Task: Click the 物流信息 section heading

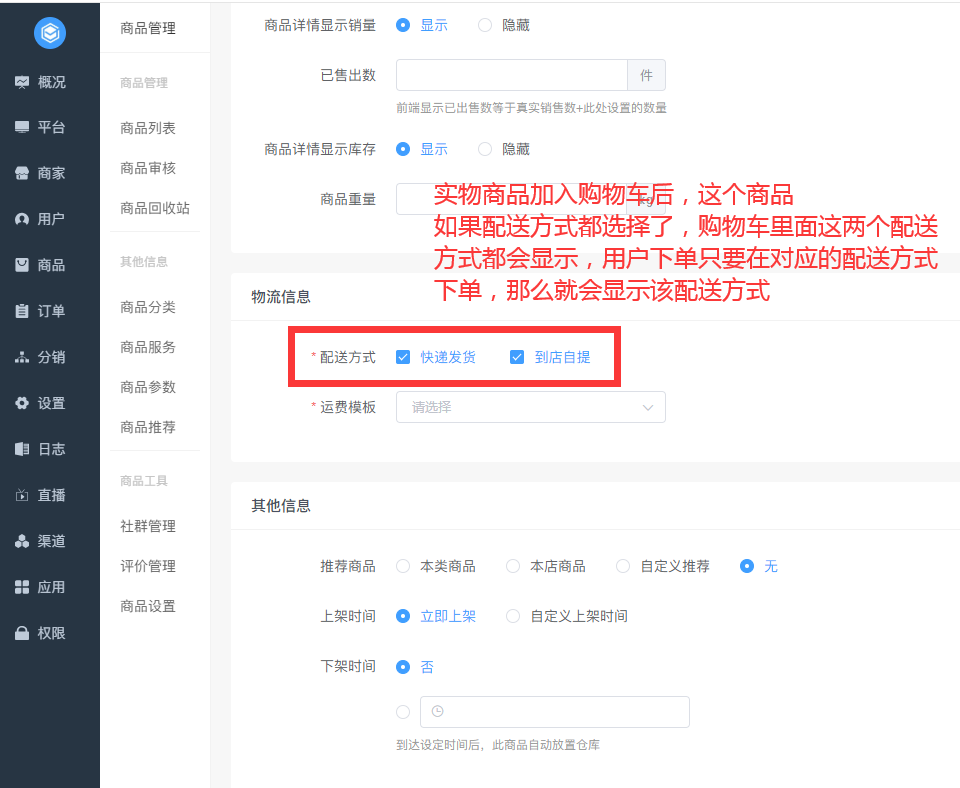Action: tap(281, 297)
